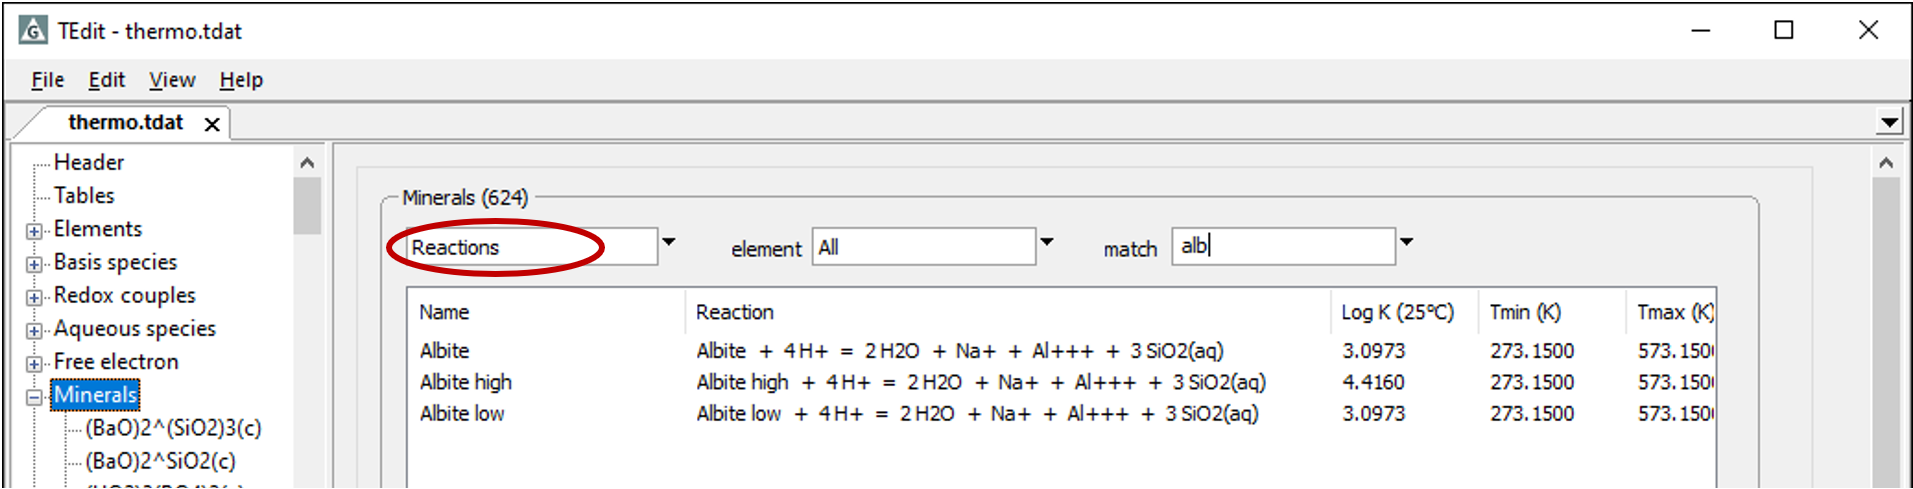Expand the Free electron node
The image size is (1913, 489).
click(34, 363)
